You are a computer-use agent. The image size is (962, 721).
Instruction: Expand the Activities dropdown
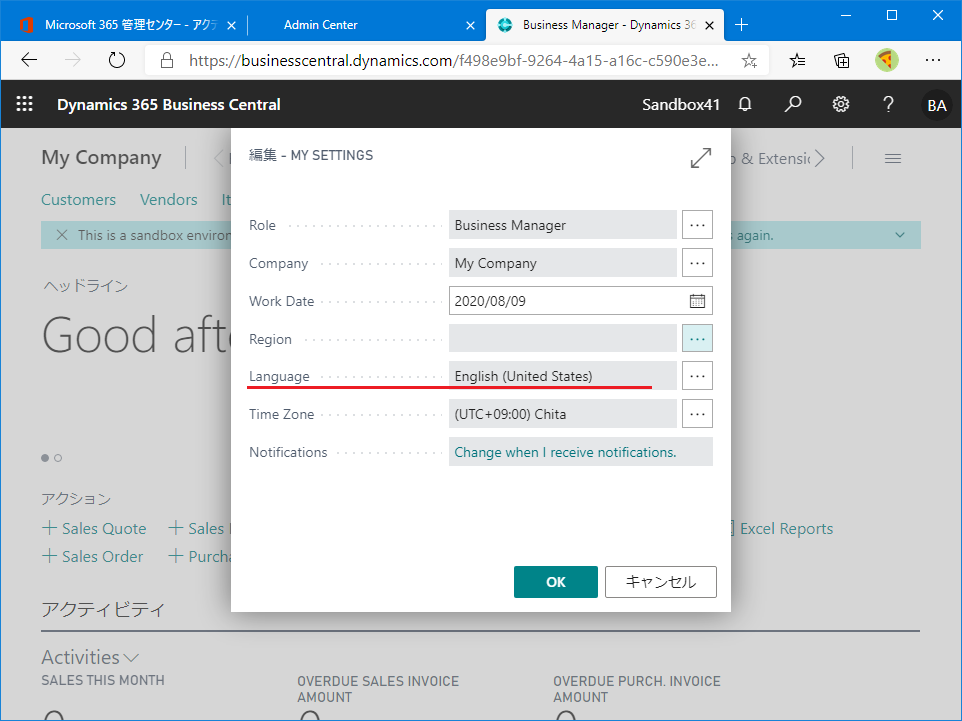tap(90, 657)
